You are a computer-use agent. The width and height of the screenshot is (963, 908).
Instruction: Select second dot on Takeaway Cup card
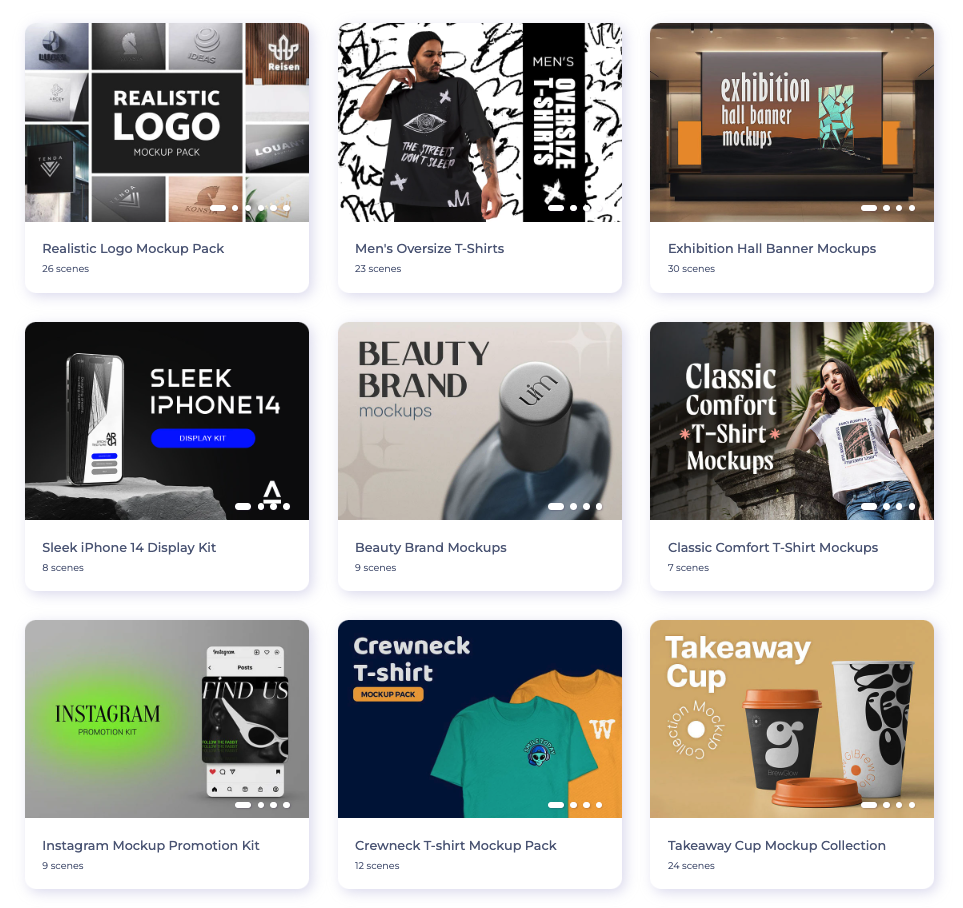coord(886,805)
